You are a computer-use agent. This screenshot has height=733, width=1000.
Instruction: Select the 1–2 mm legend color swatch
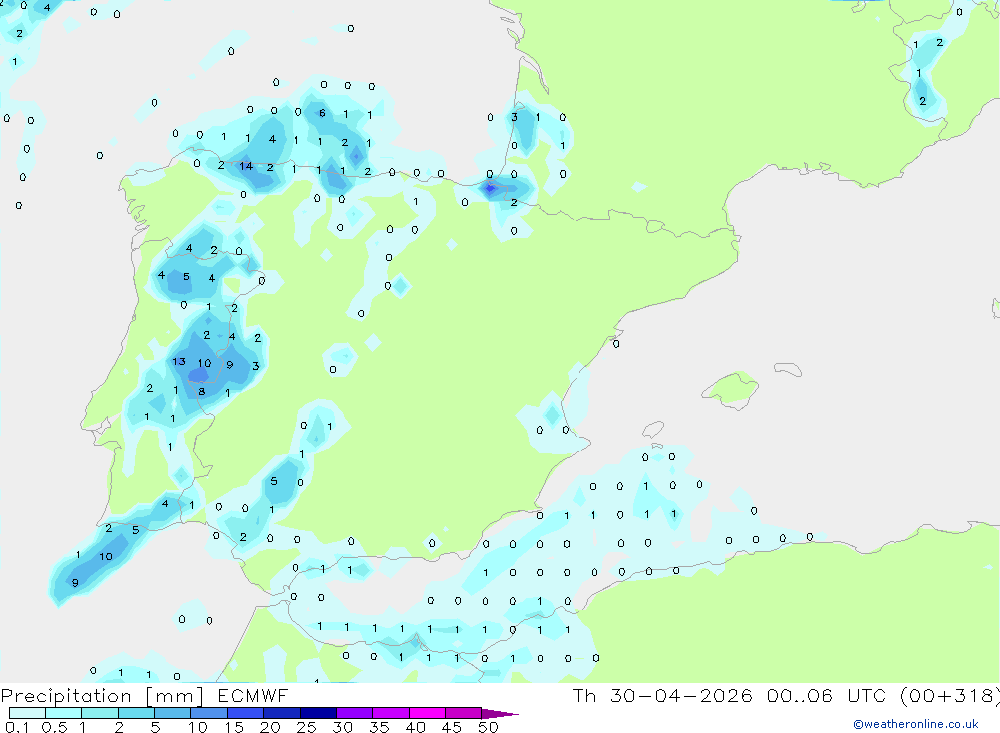99,713
